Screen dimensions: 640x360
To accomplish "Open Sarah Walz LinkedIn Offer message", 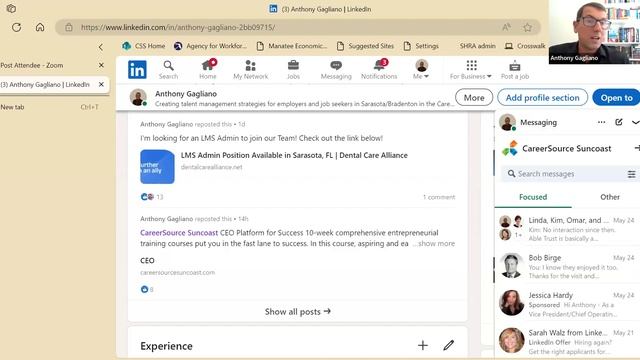I will click(x=567, y=342).
